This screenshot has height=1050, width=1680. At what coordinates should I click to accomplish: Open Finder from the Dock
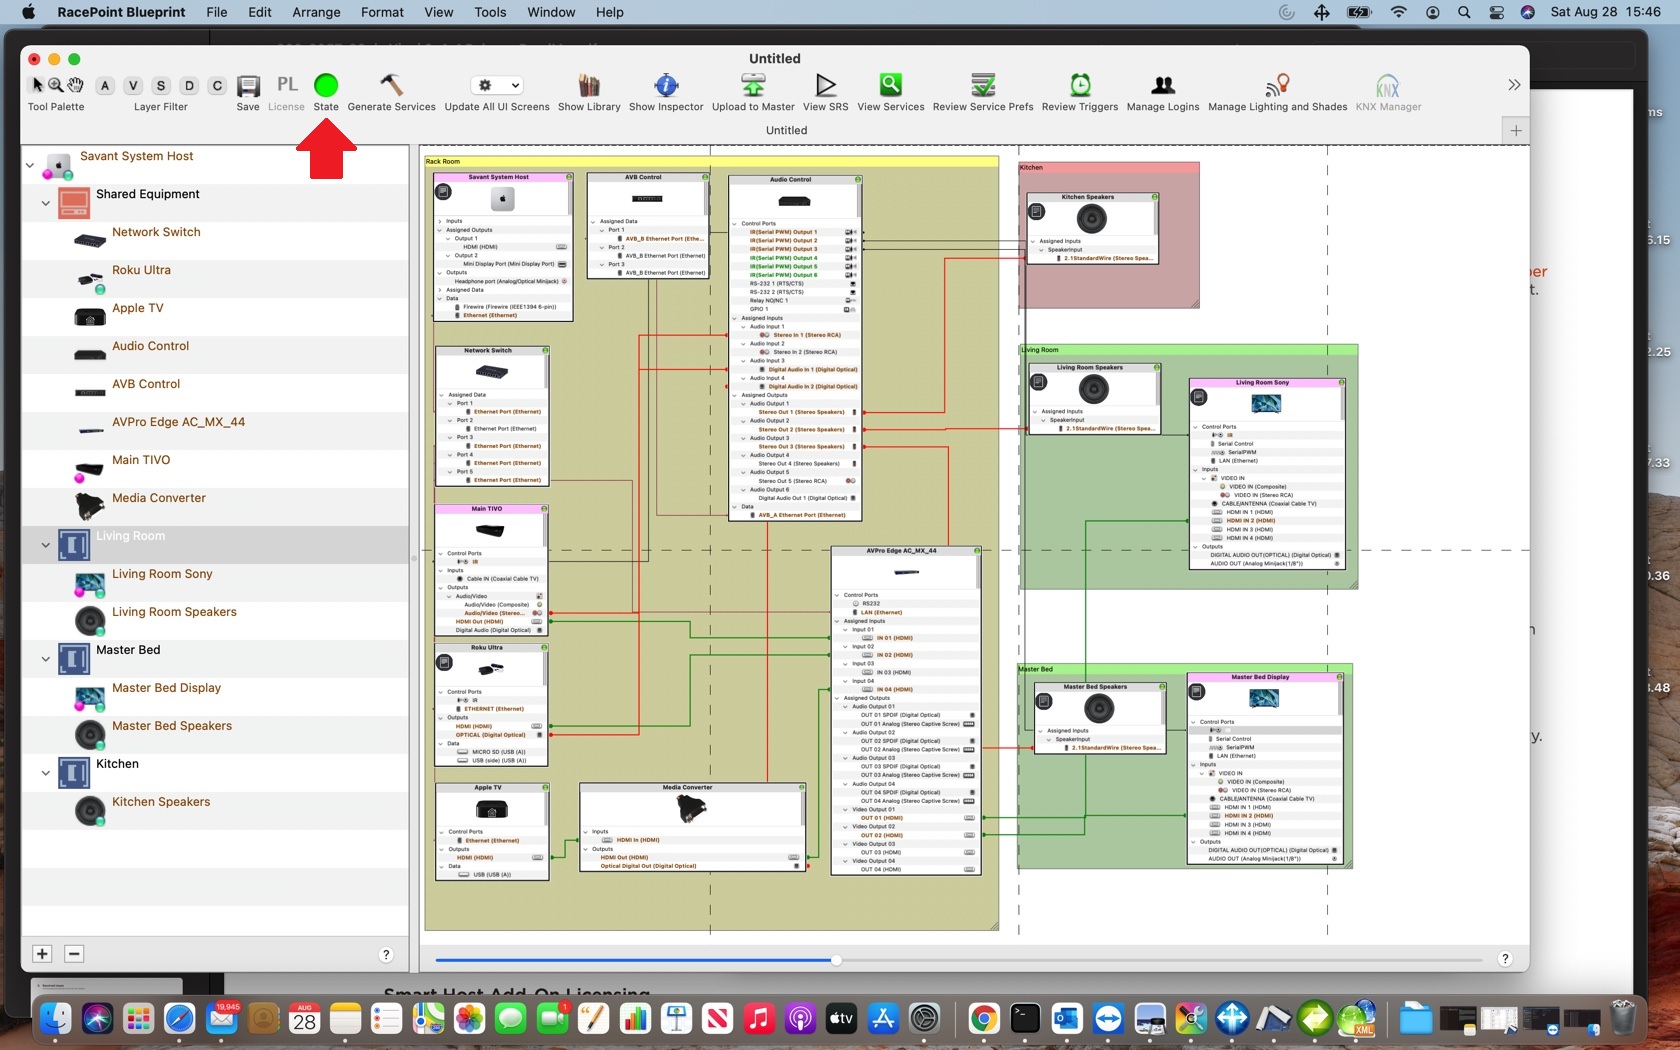(x=55, y=1019)
